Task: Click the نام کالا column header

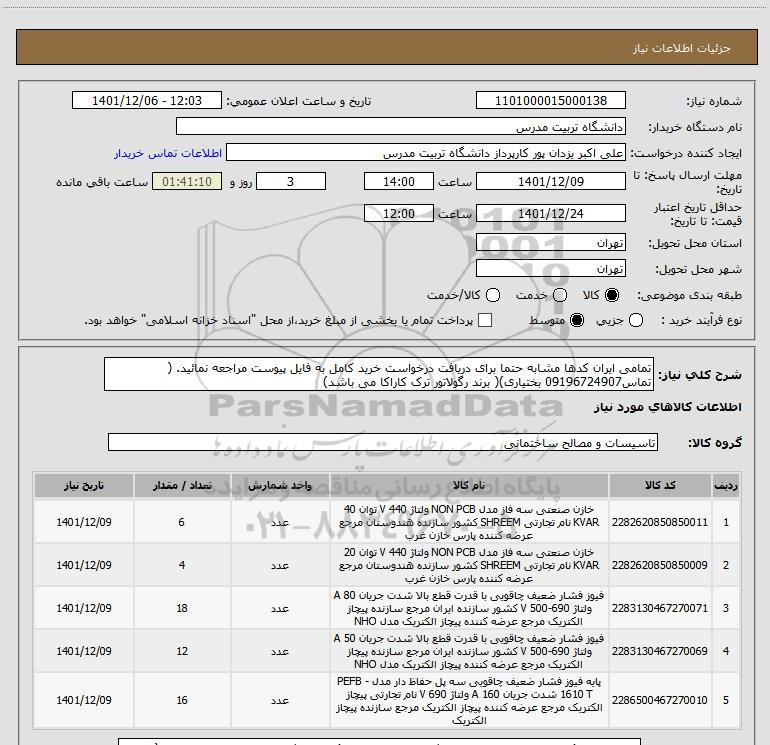Action: click(x=469, y=486)
